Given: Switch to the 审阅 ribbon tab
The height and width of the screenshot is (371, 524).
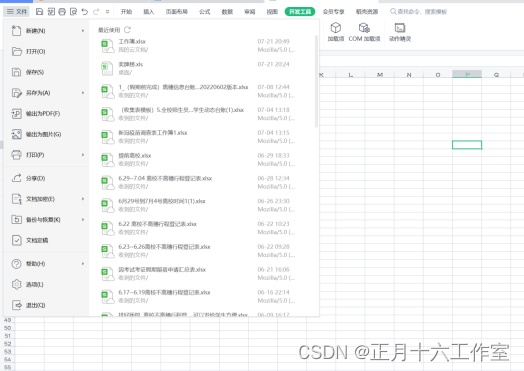Looking at the screenshot, I should 250,12.
